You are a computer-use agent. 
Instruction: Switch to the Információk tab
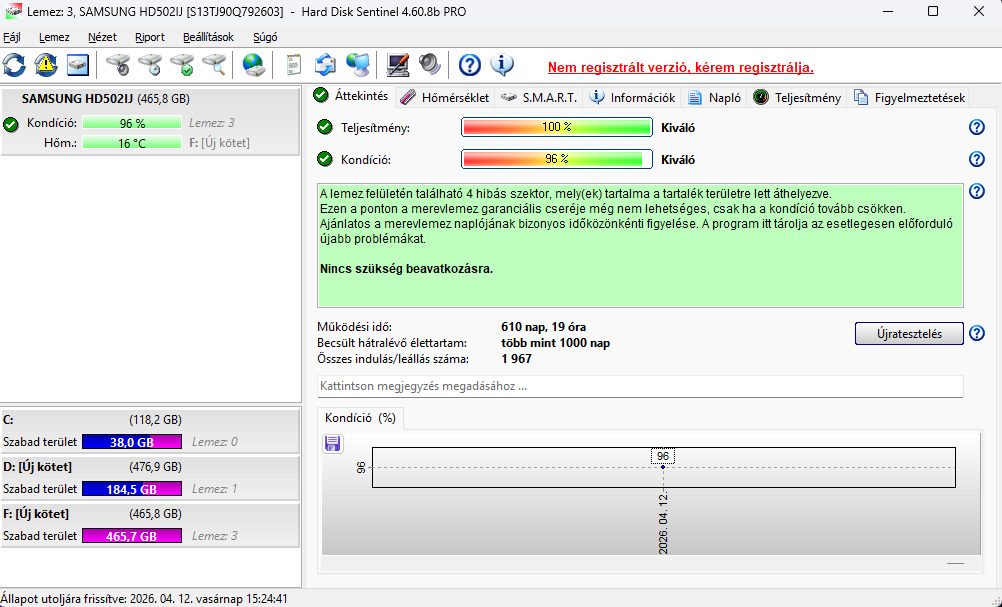[632, 98]
